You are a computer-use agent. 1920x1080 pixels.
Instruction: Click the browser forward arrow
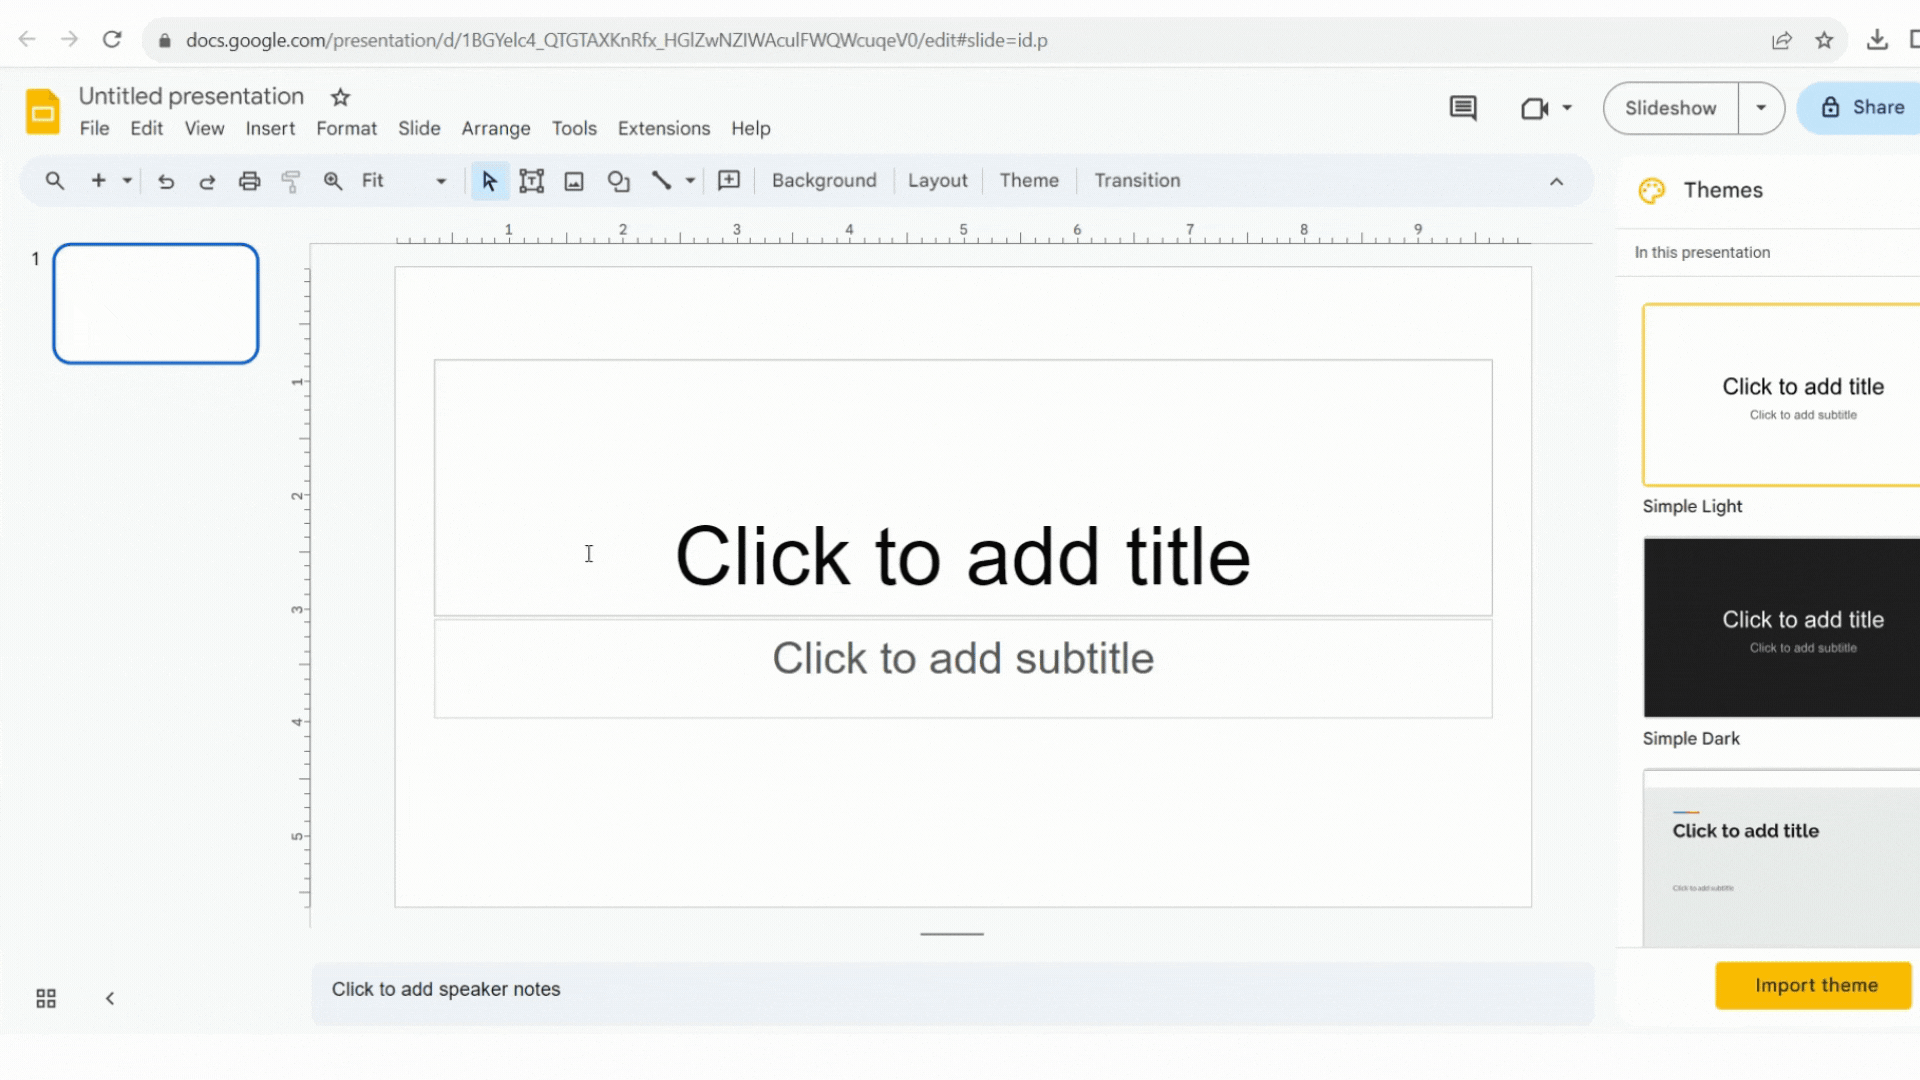pyautogui.click(x=69, y=40)
